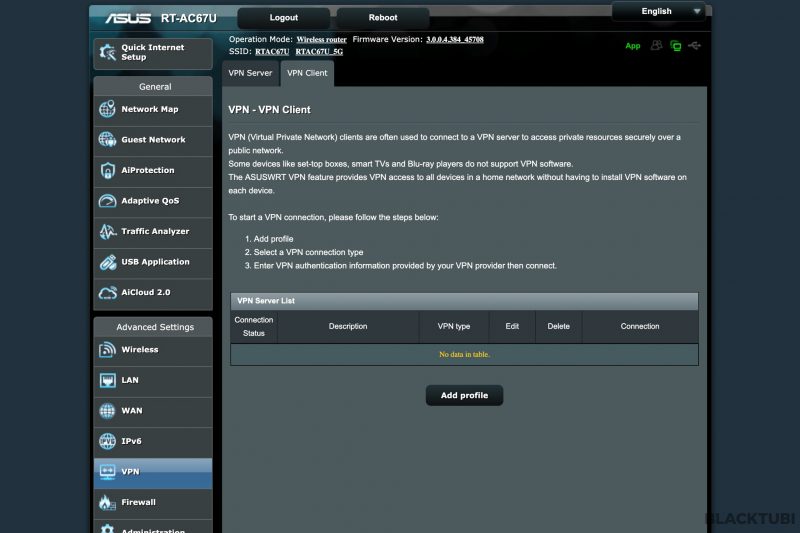This screenshot has width=800, height=533.
Task: Go to Traffic Analyzer menu item
Action: coord(153,232)
